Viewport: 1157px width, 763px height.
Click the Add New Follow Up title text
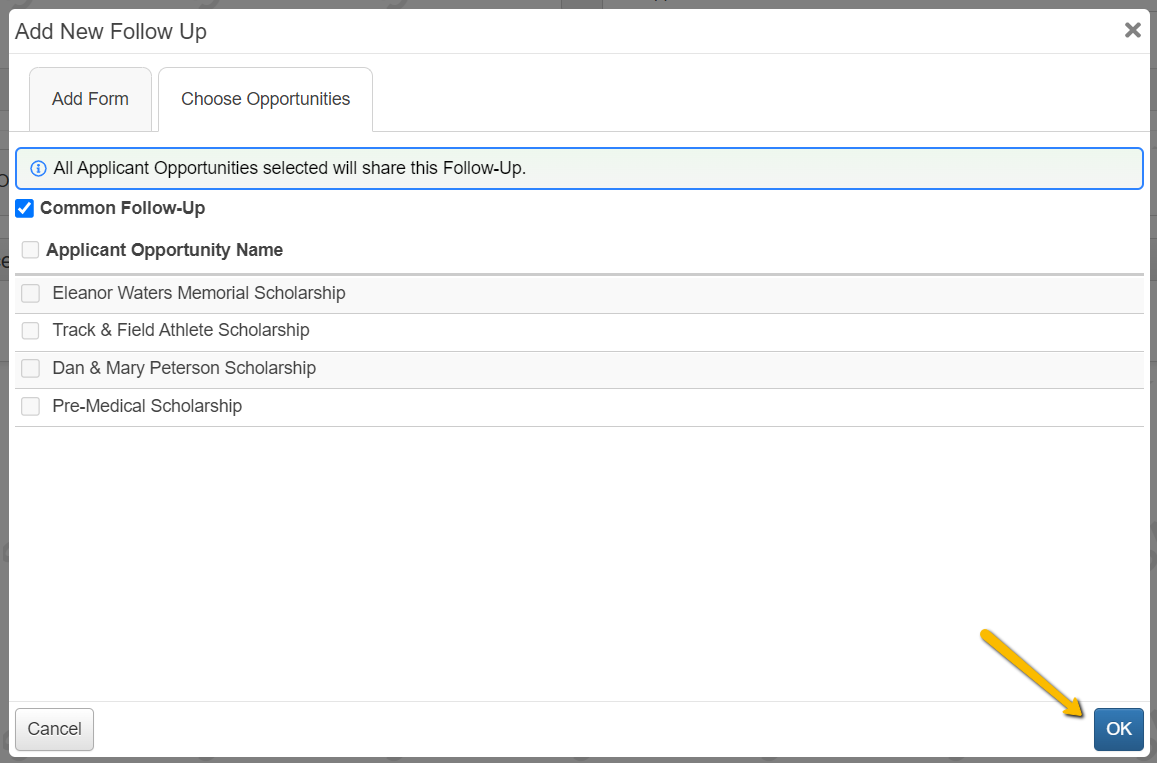(110, 31)
